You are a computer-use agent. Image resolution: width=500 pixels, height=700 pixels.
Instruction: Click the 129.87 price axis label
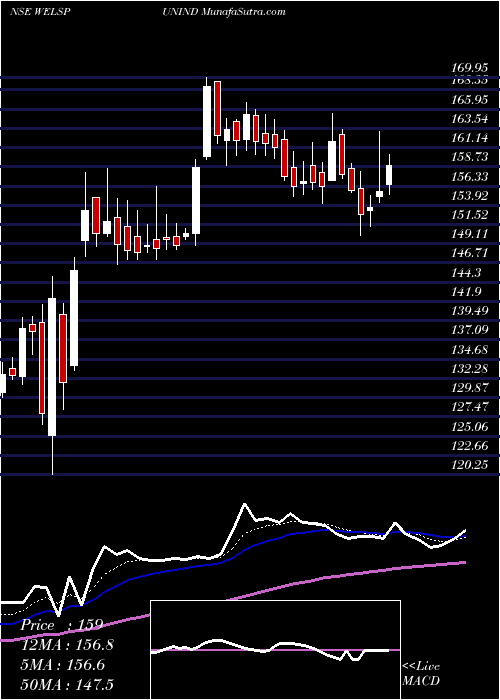tap(469, 388)
